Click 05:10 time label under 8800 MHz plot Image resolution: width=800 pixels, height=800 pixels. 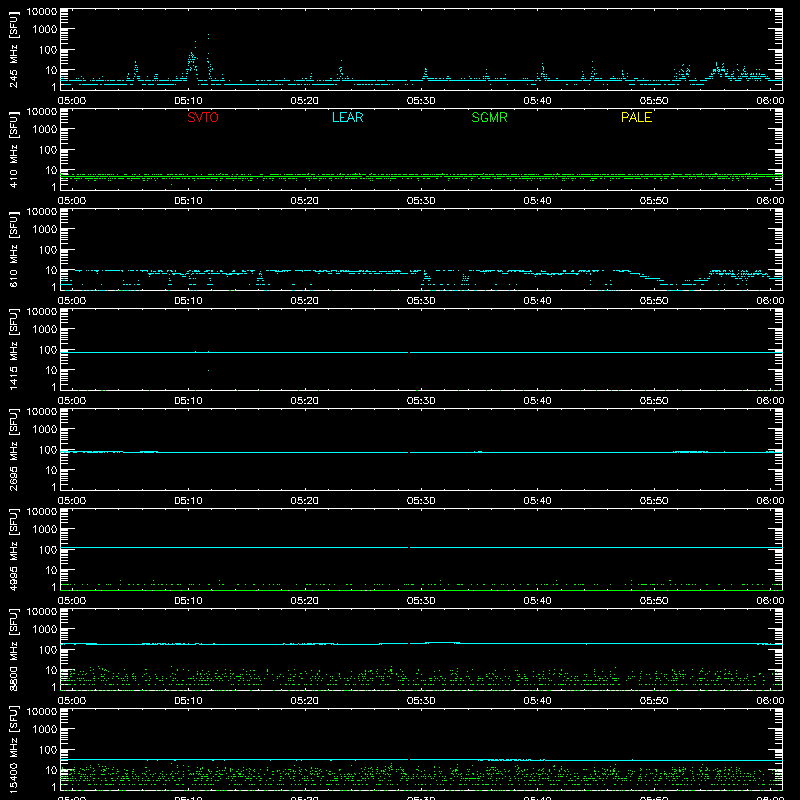tap(188, 701)
